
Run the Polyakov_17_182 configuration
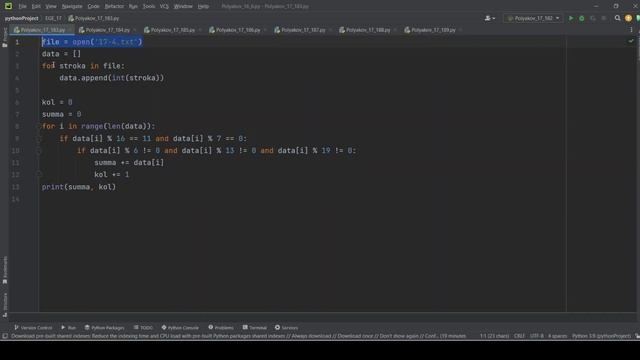(571, 18)
